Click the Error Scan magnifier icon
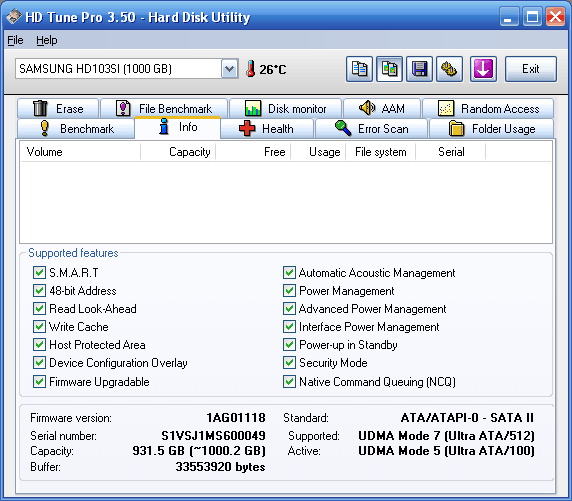This screenshot has width=572, height=501. (x=343, y=128)
